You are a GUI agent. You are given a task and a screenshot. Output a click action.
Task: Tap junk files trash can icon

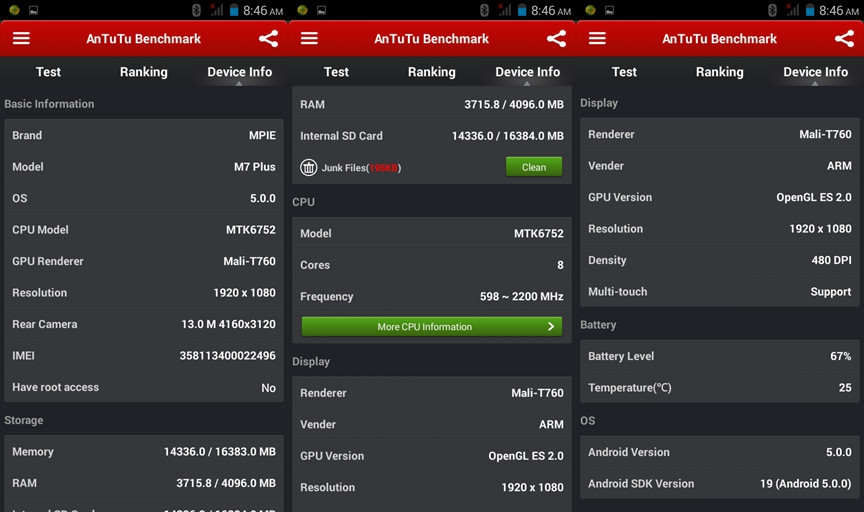(309, 167)
